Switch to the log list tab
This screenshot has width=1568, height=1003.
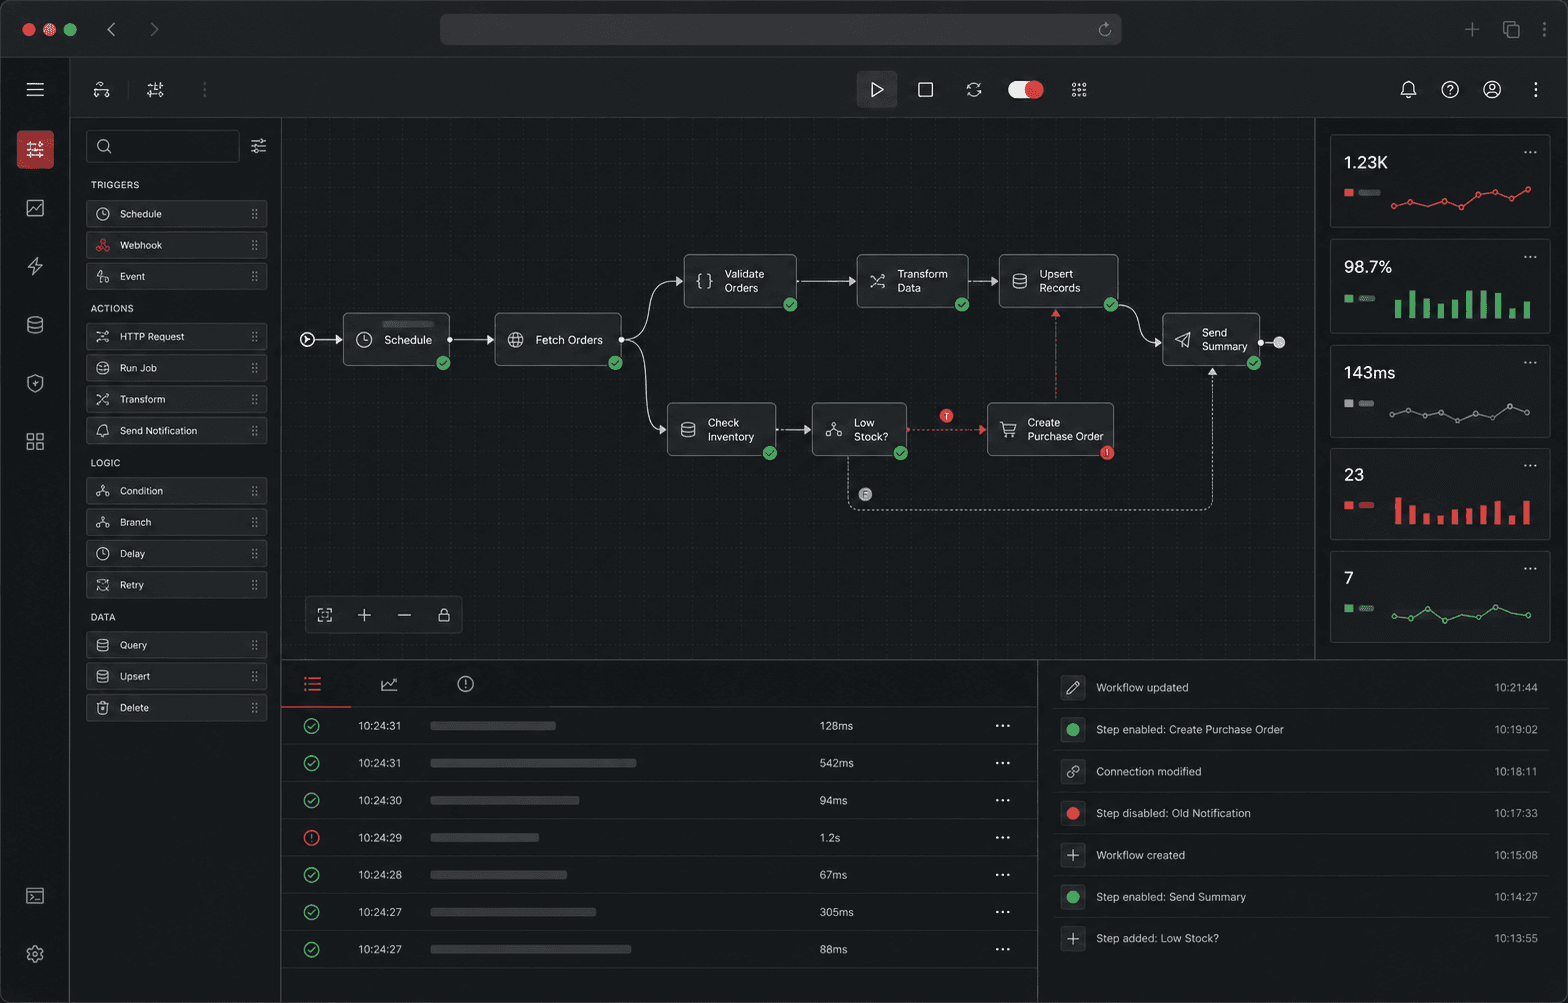point(313,684)
